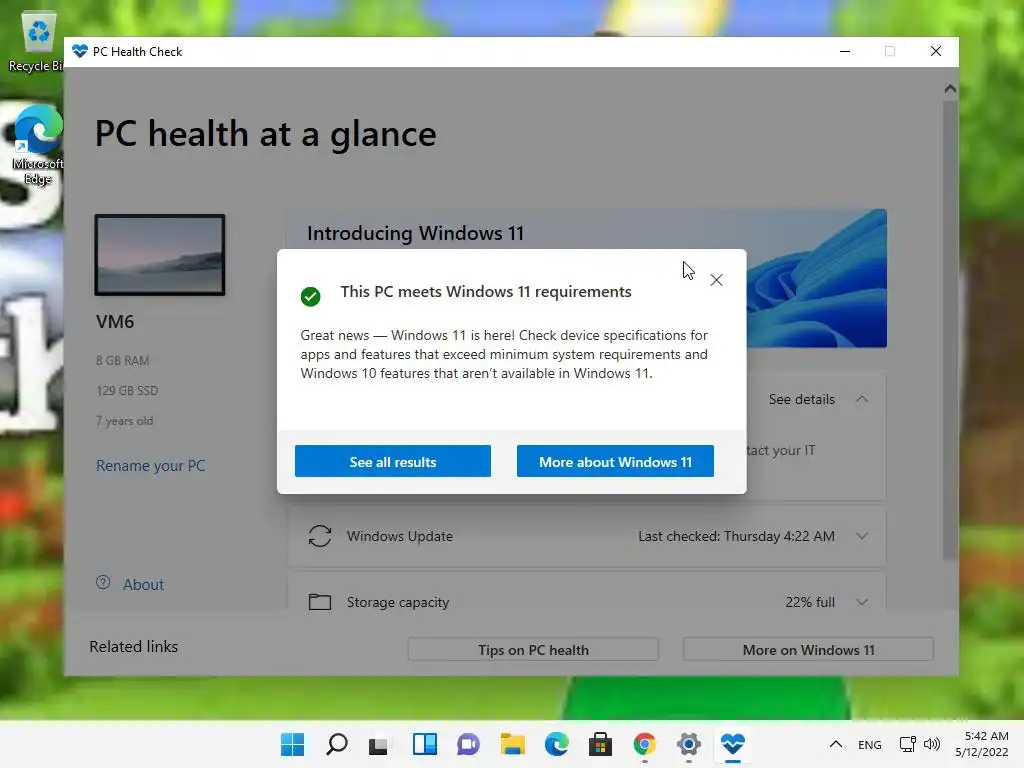Screen dimensions: 1024x768
Task: Collapse the See details chevron
Action: [862, 399]
